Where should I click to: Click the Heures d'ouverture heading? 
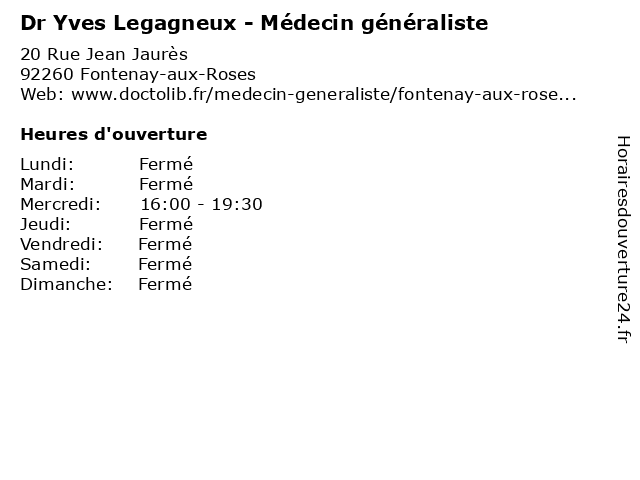click(113, 134)
